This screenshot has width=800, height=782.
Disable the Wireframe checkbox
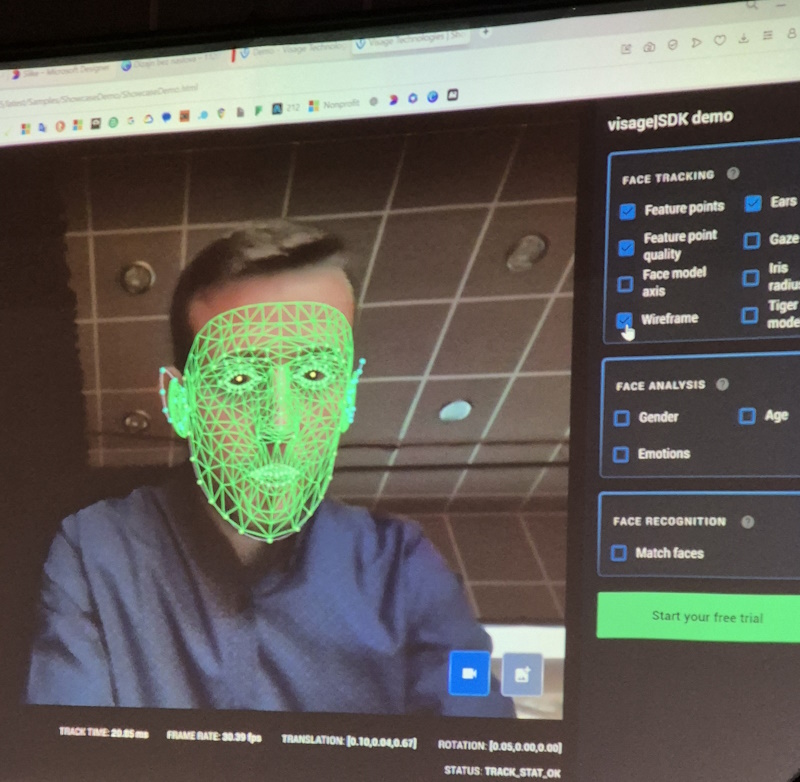click(625, 320)
